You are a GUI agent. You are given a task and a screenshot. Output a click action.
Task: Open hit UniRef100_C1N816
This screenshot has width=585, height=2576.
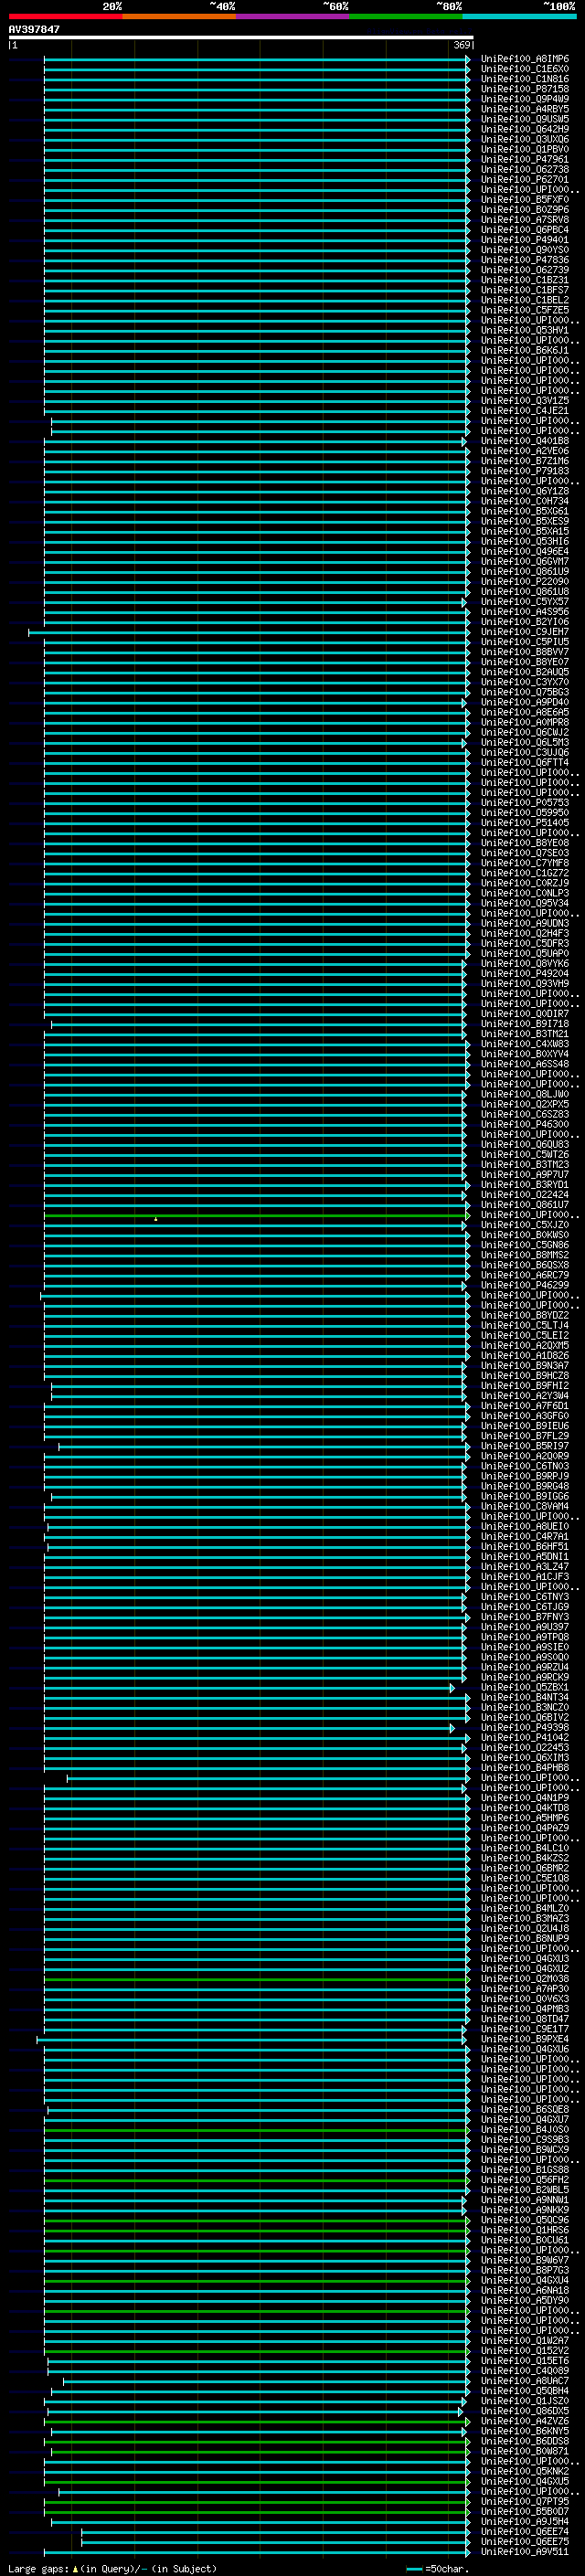524,79
